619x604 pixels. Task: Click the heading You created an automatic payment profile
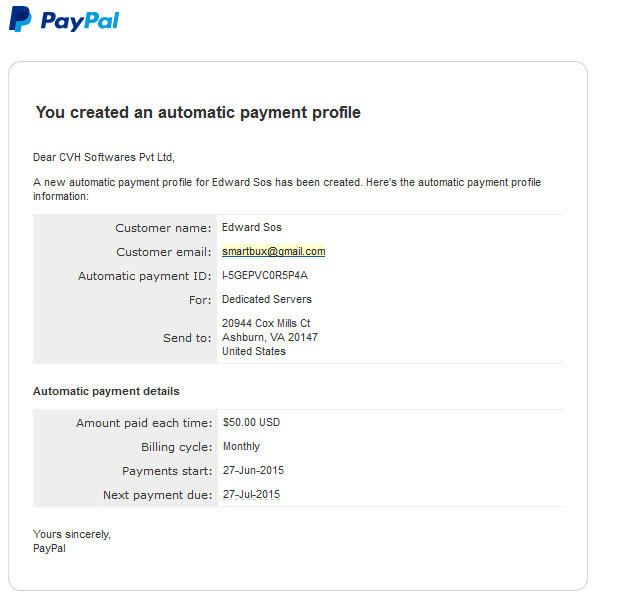pos(198,113)
